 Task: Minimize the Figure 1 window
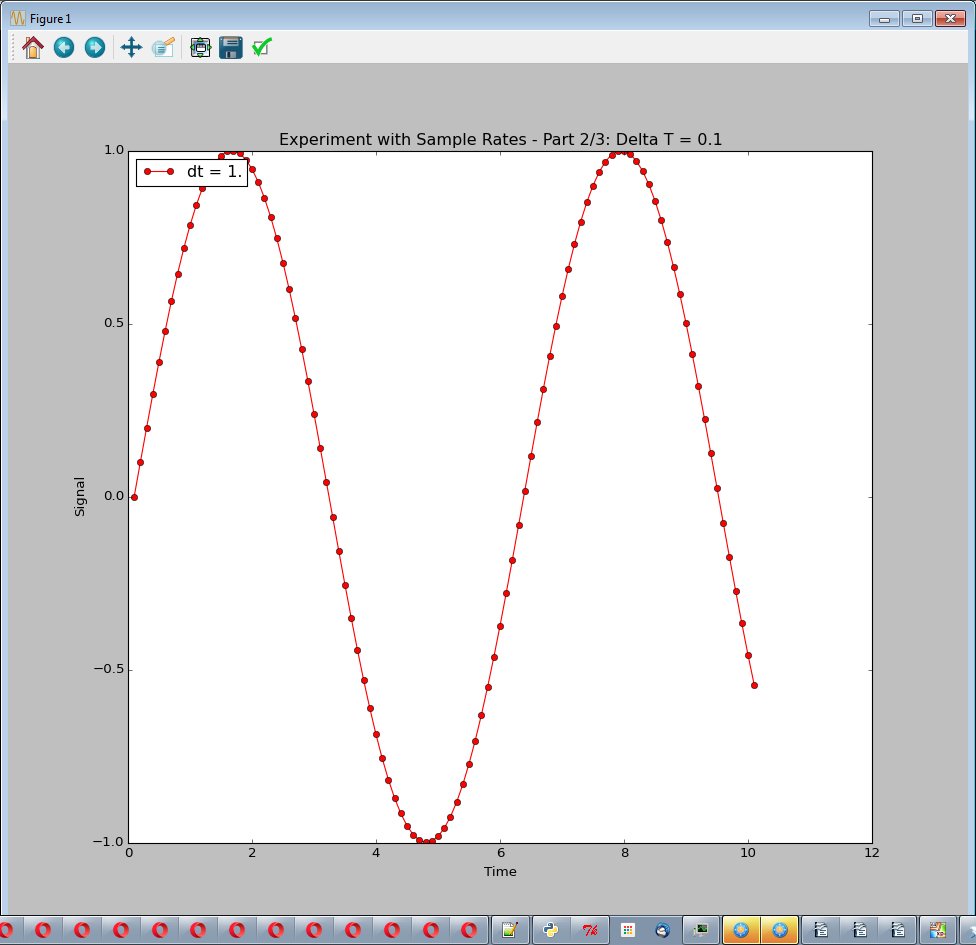pyautogui.click(x=884, y=19)
